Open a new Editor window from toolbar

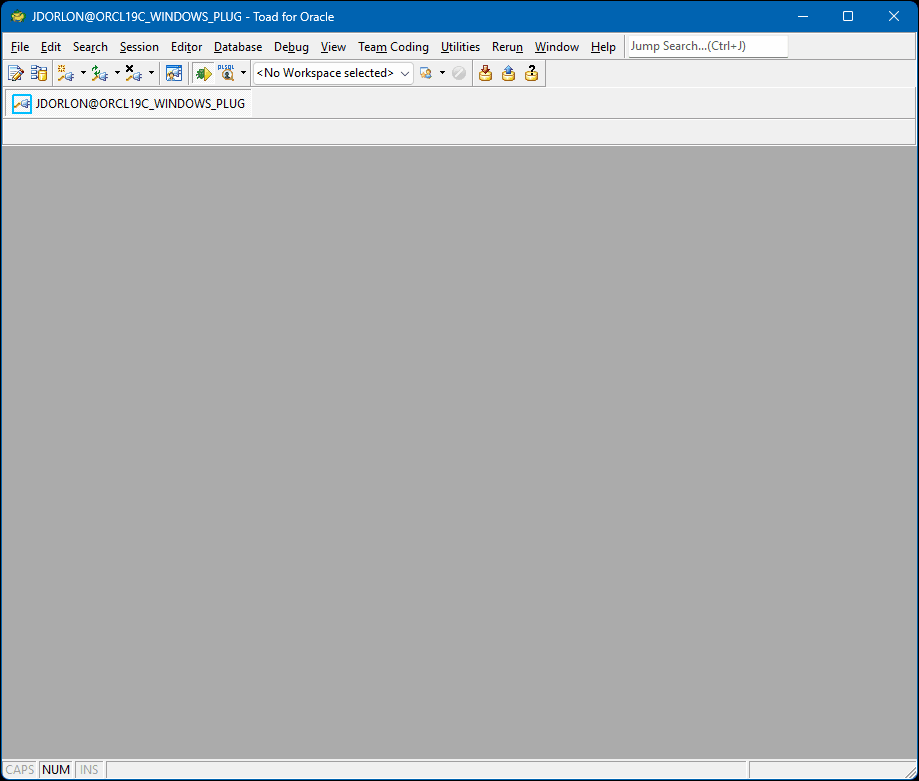pyautogui.click(x=16, y=73)
